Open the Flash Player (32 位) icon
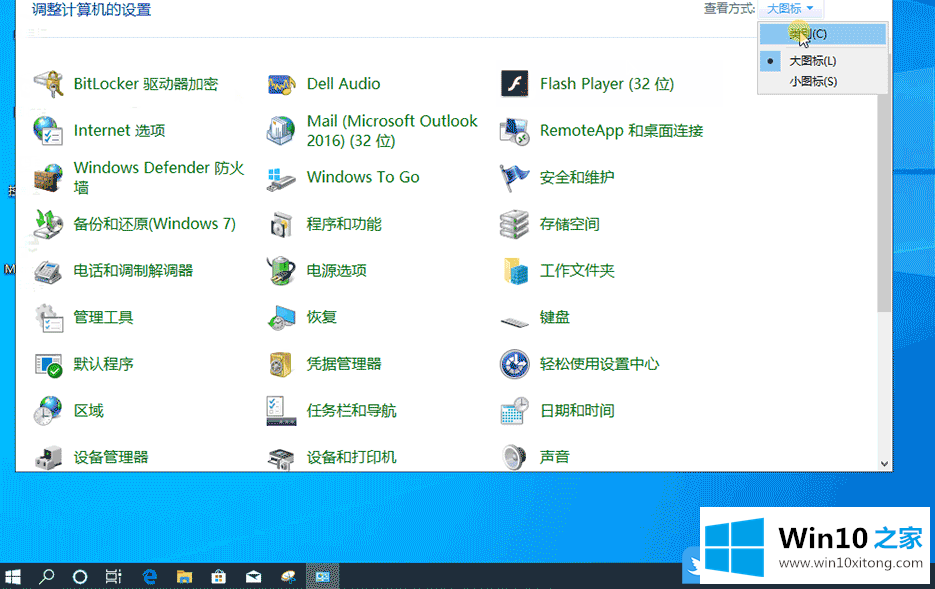The height and width of the screenshot is (589, 935). (514, 84)
